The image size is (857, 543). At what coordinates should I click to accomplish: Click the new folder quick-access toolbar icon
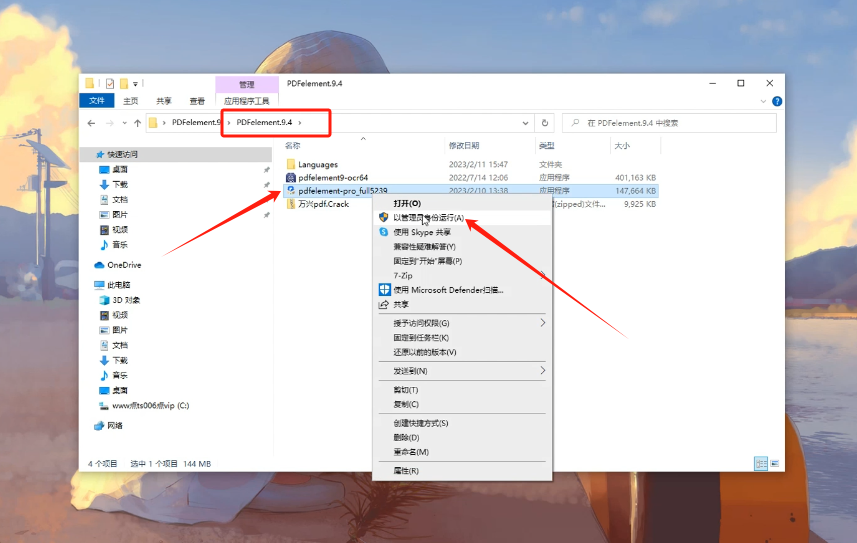[x=124, y=84]
